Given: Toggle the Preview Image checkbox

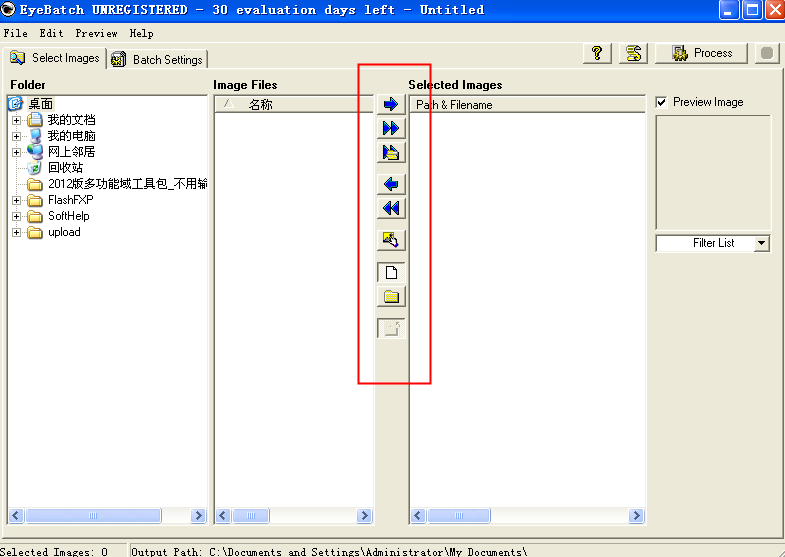Looking at the screenshot, I should click(x=661, y=102).
